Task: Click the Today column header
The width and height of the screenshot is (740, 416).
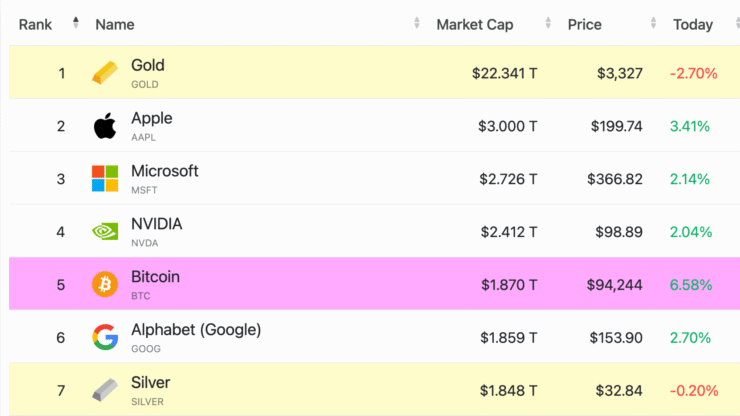Action: click(693, 25)
